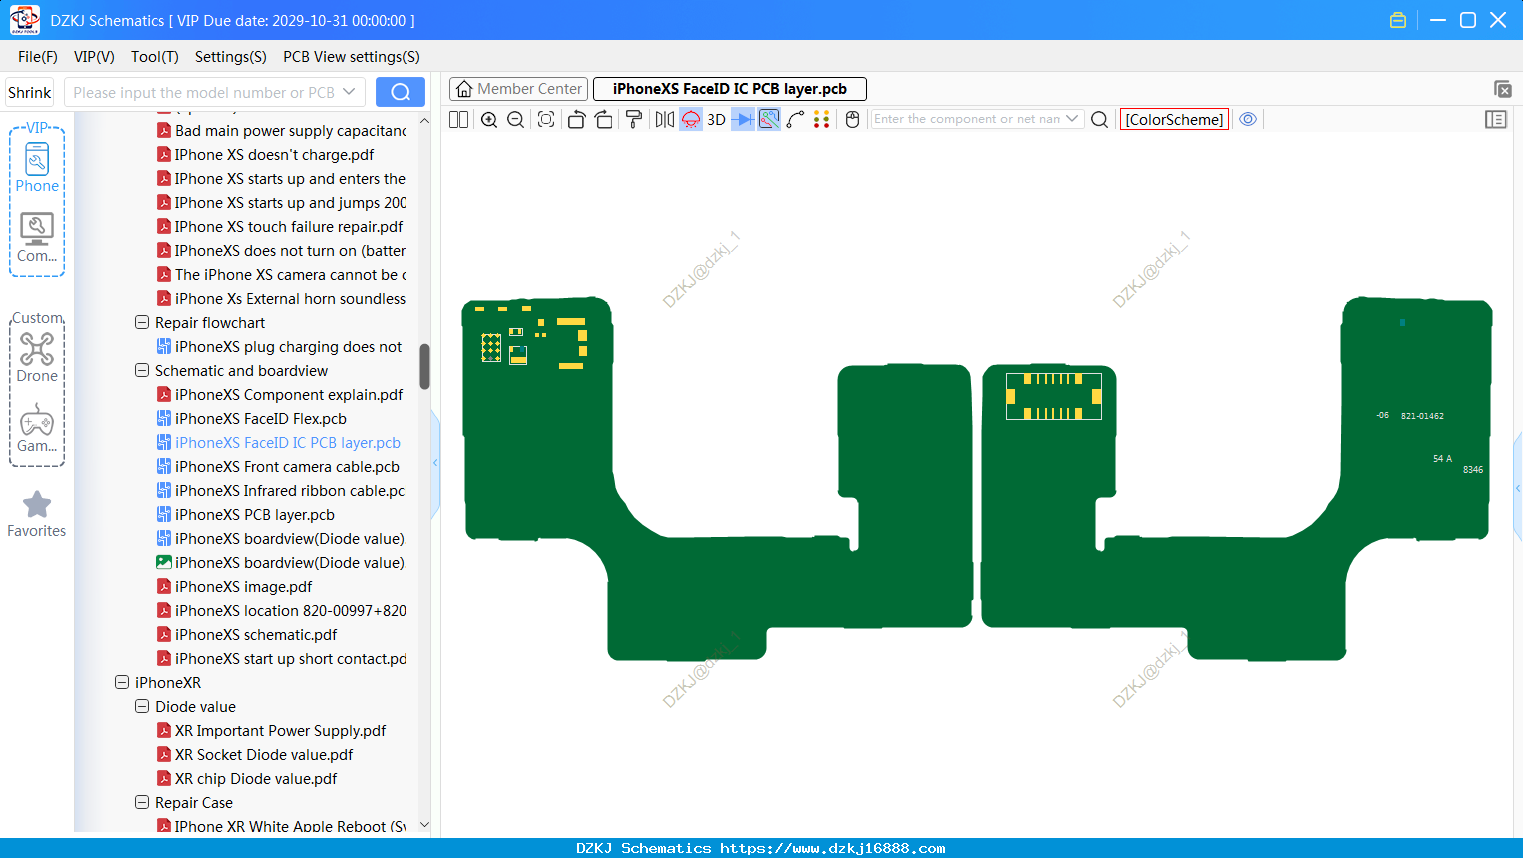Switch to 3D view mode
The height and width of the screenshot is (858, 1523).
(x=716, y=120)
